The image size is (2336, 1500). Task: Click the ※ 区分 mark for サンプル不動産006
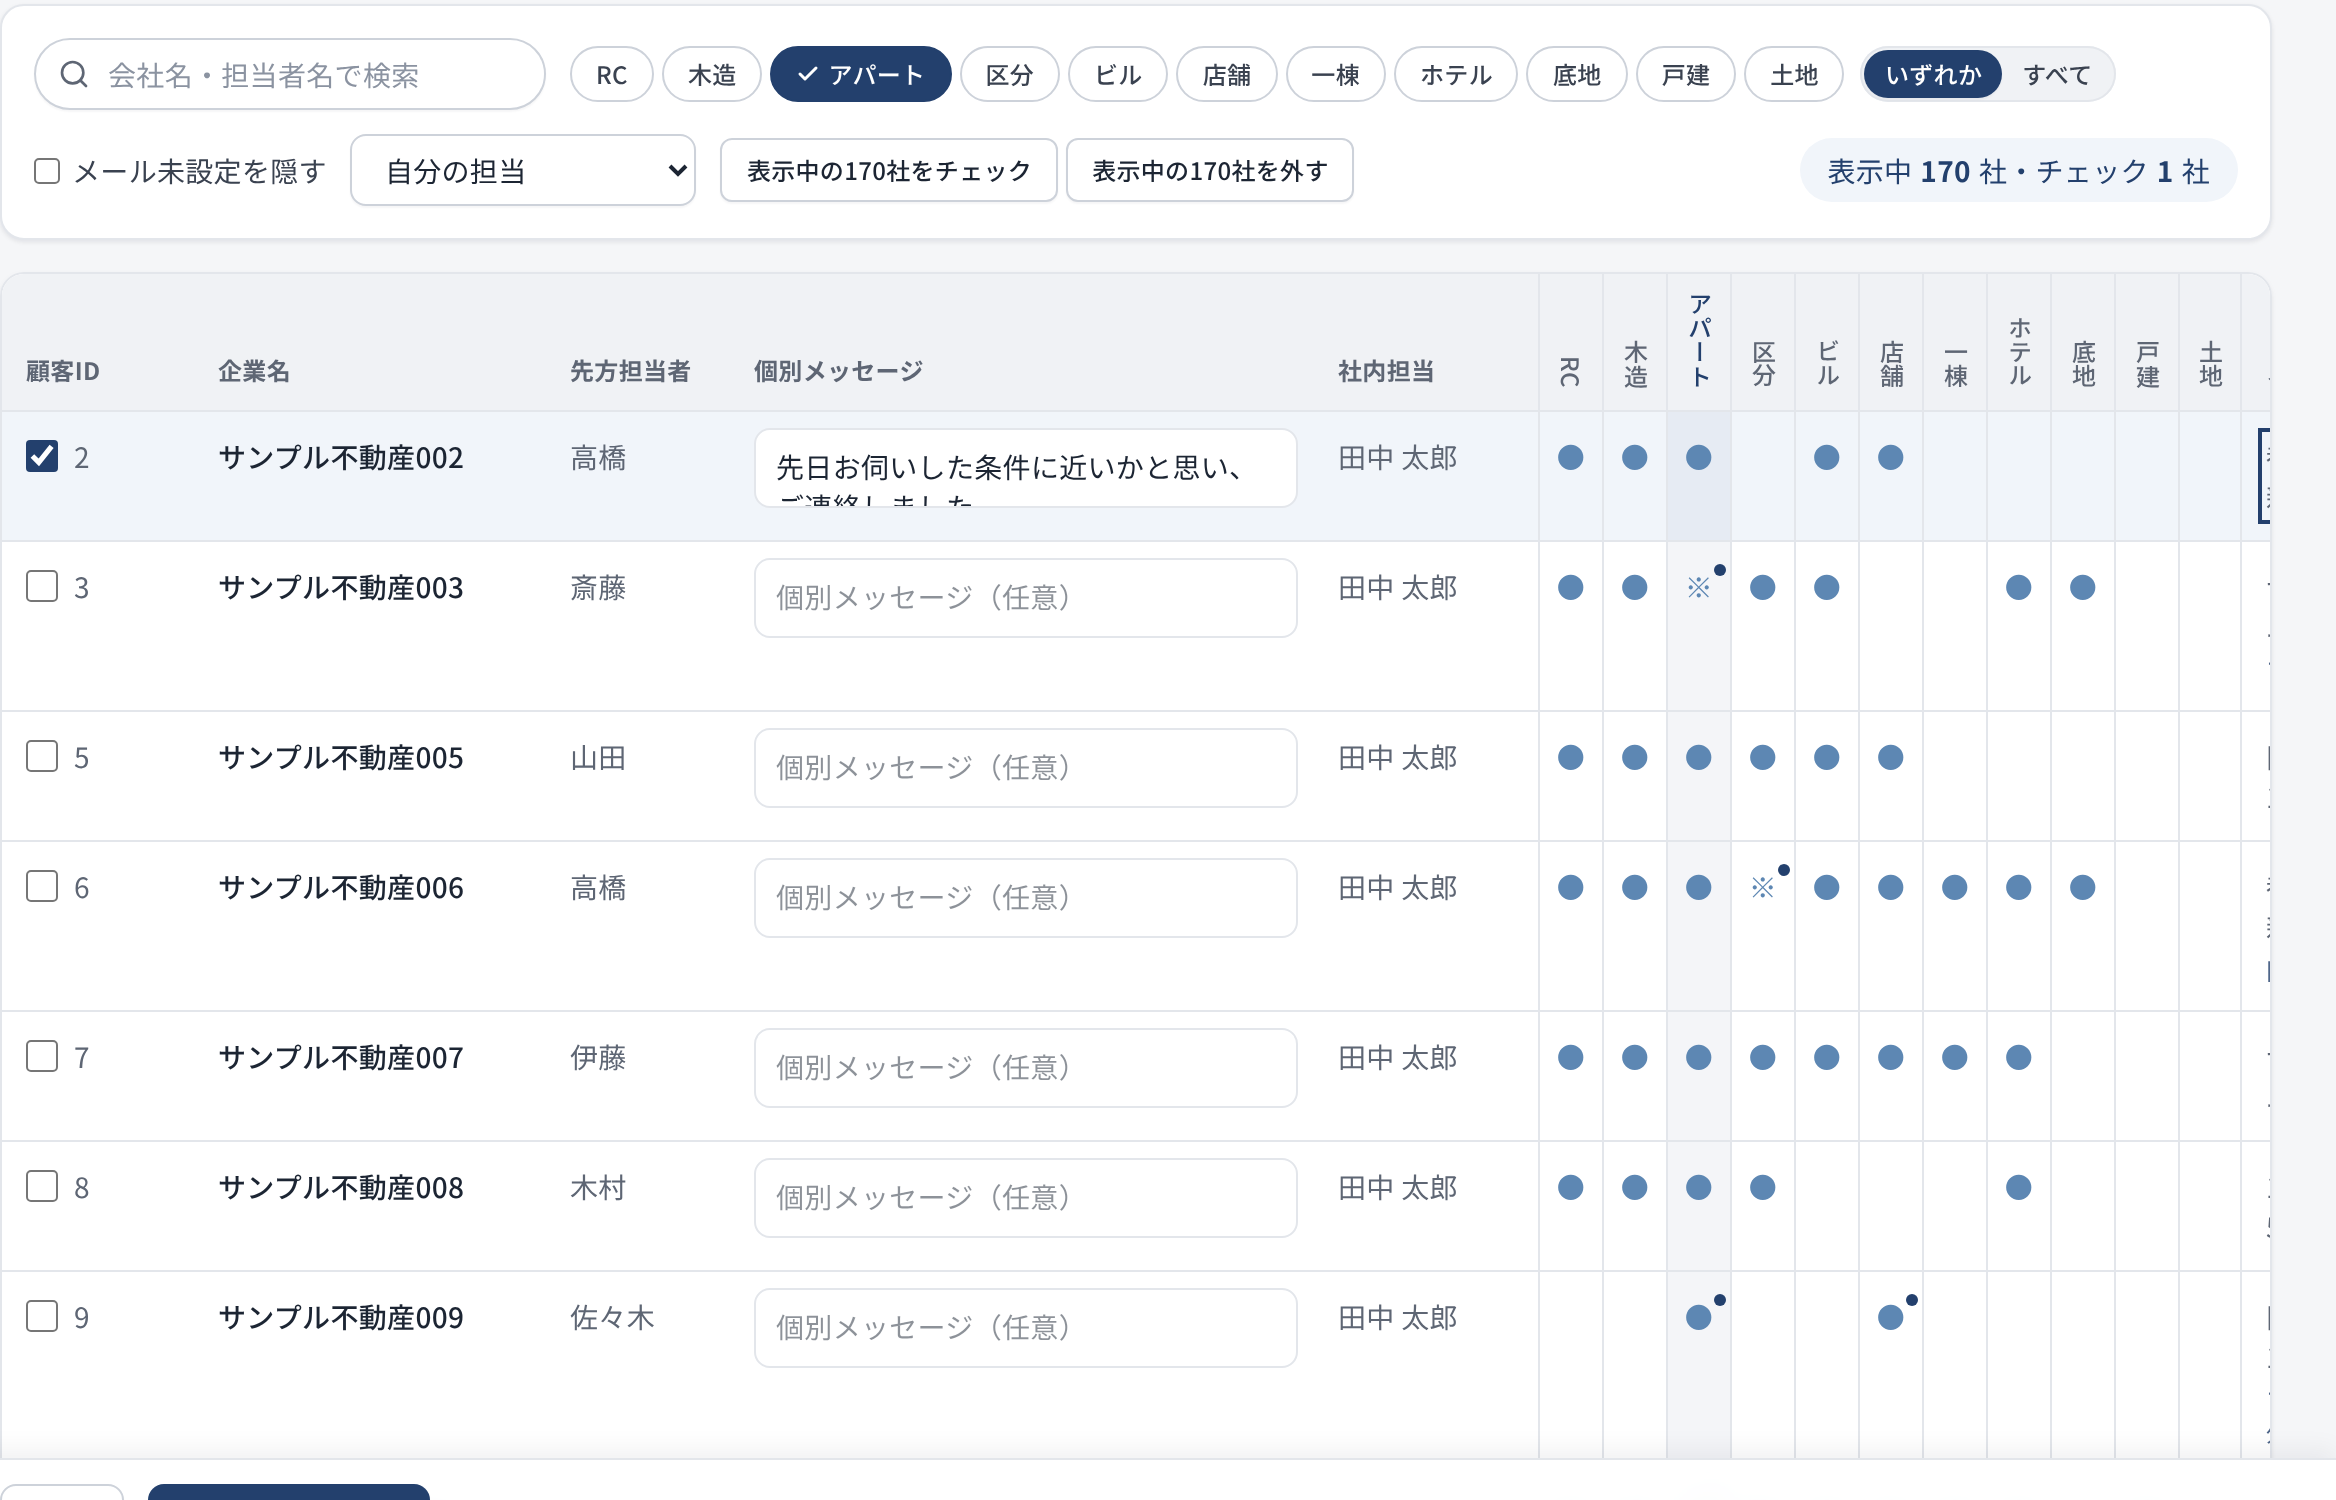[1763, 887]
